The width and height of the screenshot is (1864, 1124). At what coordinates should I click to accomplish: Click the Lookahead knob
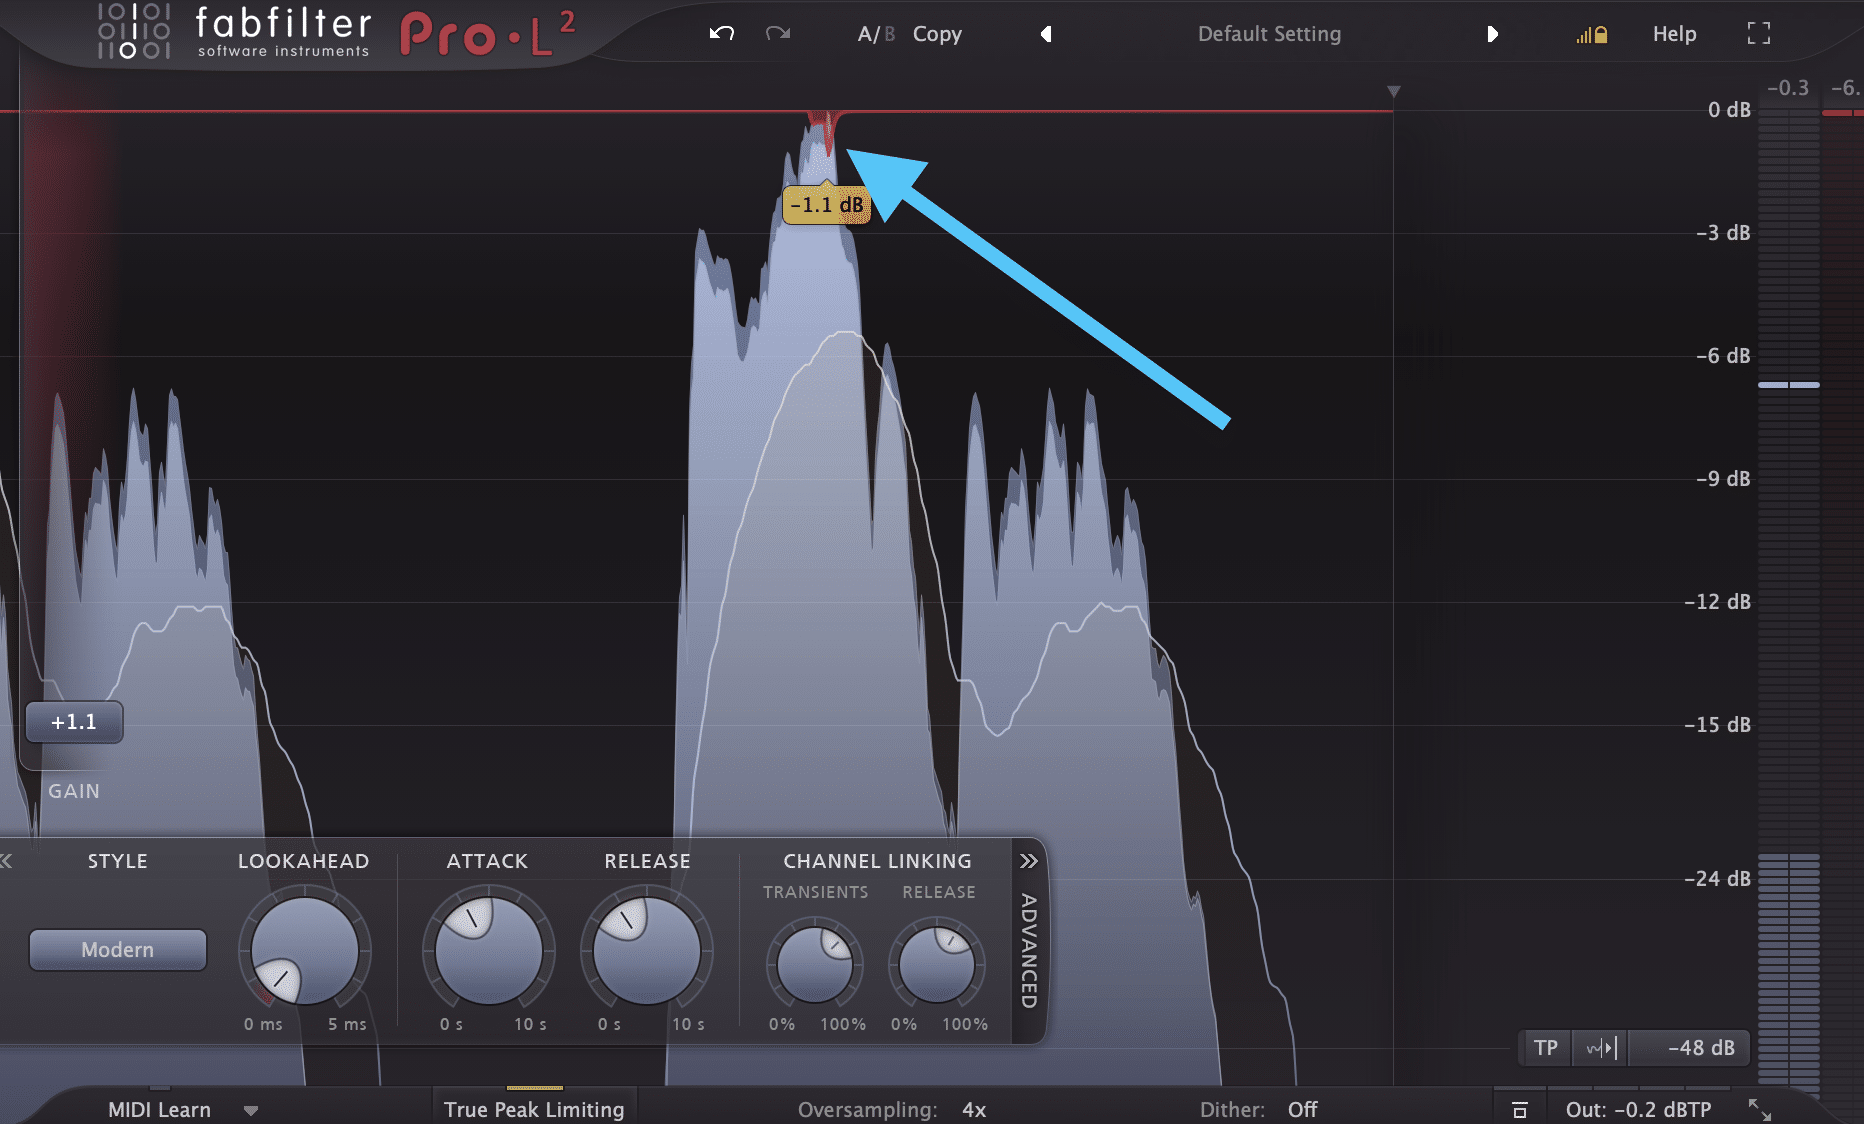click(x=304, y=950)
